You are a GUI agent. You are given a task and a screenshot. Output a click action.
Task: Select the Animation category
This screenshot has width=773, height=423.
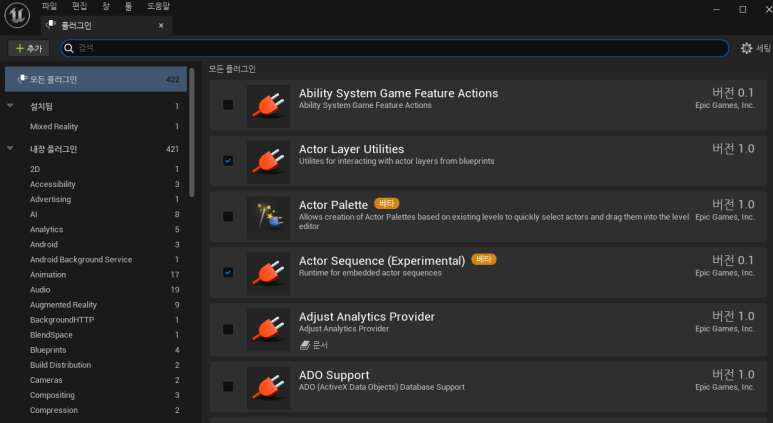pos(96,274)
